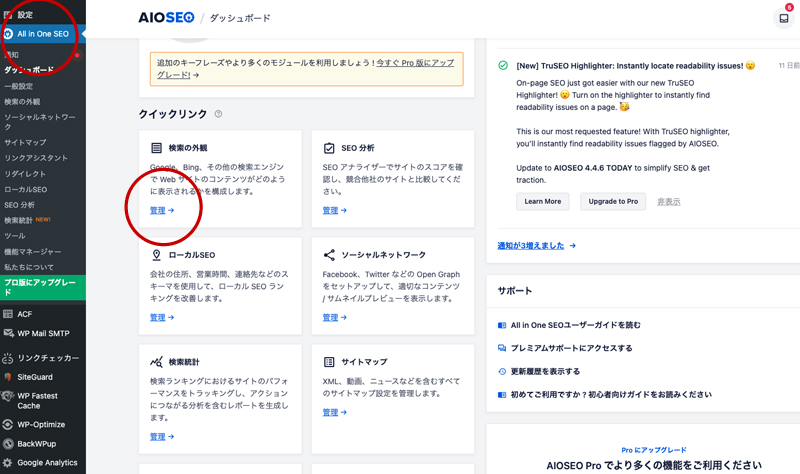
Task: Click the リンクチェッカー sidebar icon
Action: tap(8, 358)
